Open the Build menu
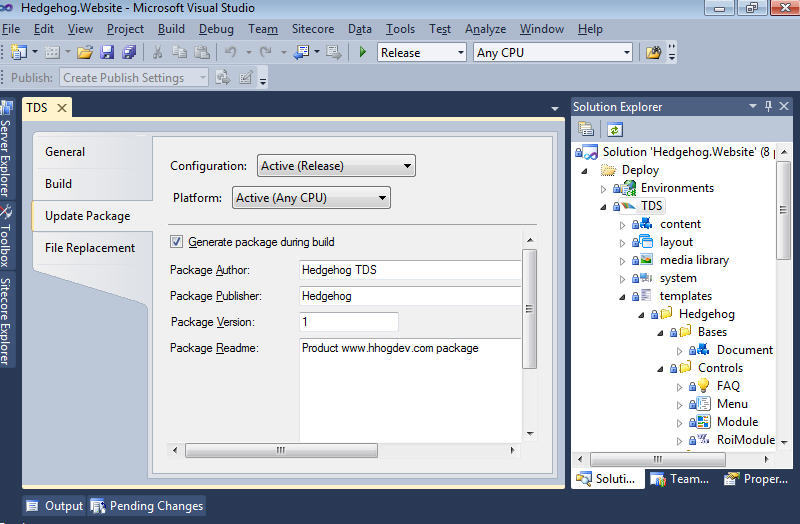Image resolution: width=800 pixels, height=524 pixels. point(171,29)
